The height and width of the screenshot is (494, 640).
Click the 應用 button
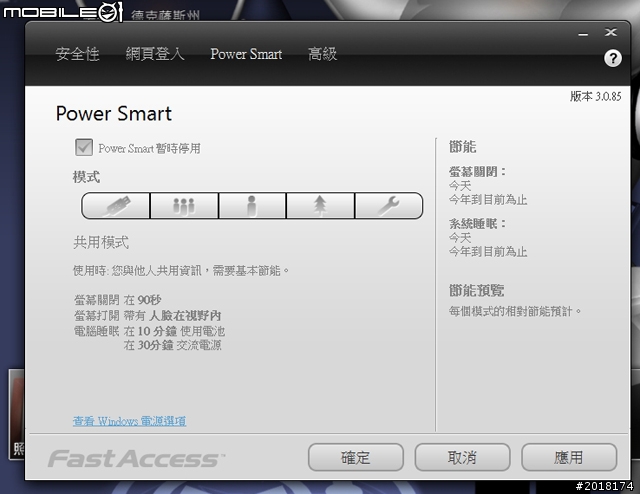569,457
